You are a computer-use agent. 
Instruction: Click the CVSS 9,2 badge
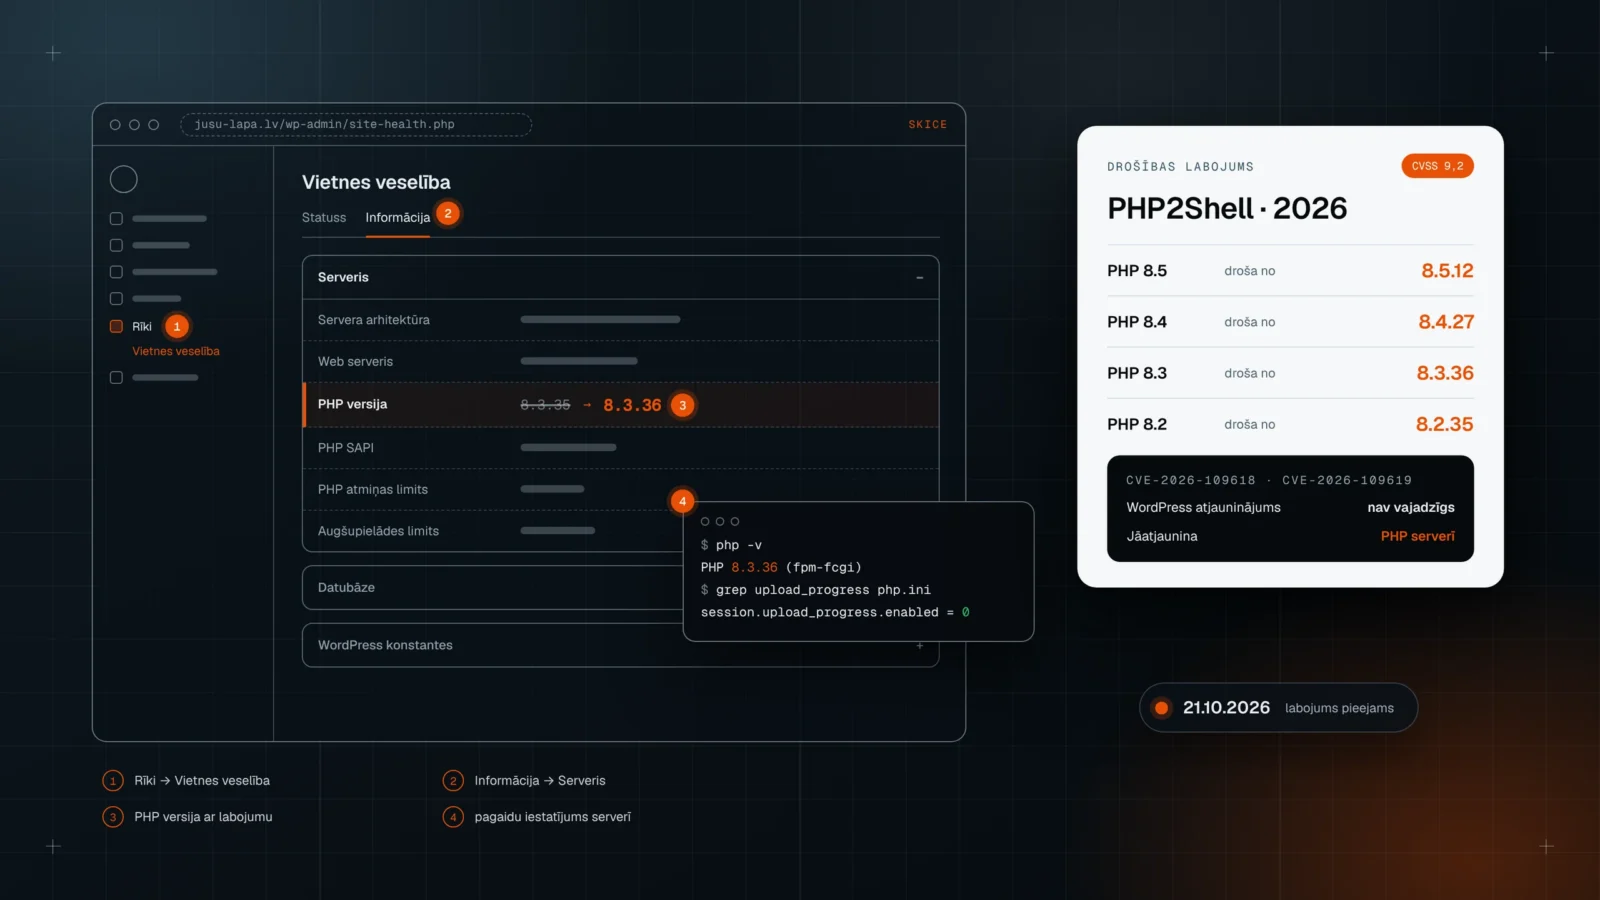(x=1437, y=166)
